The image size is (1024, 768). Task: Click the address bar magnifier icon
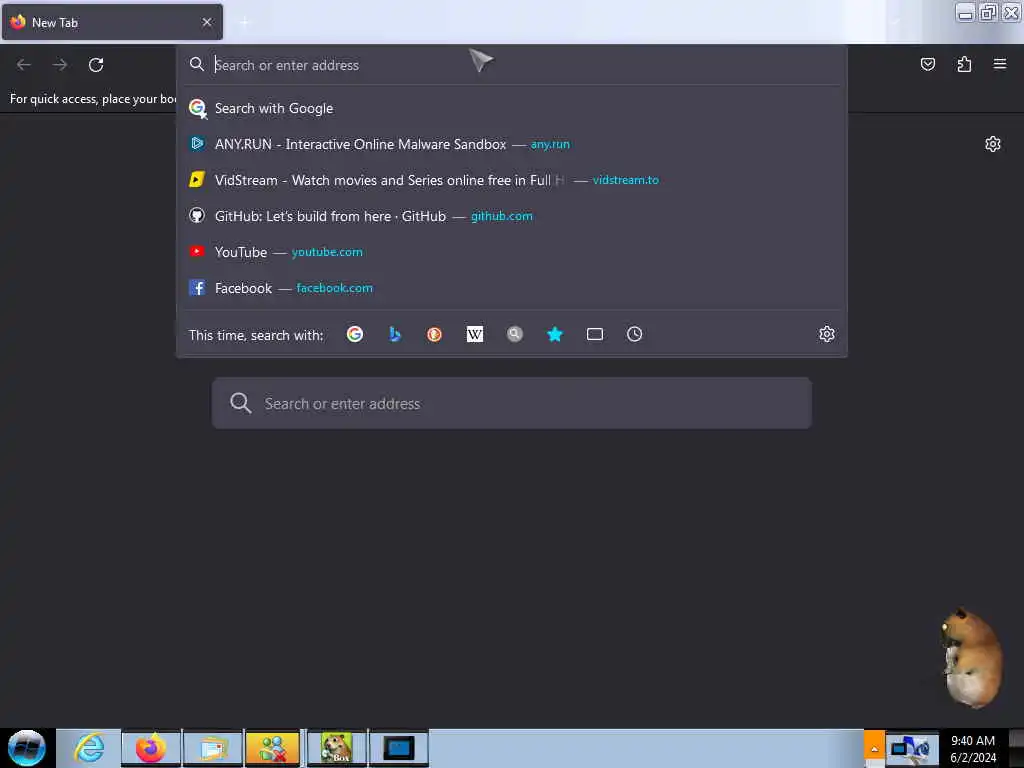click(x=197, y=64)
